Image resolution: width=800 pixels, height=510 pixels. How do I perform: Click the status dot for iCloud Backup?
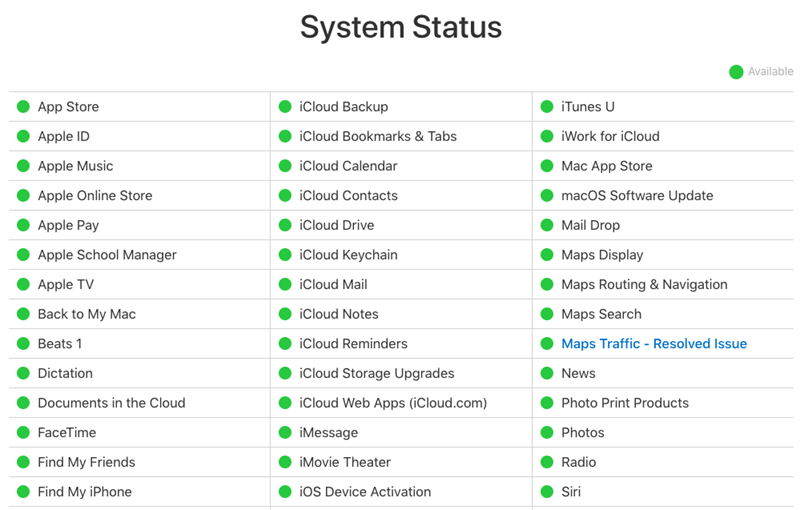click(x=285, y=107)
